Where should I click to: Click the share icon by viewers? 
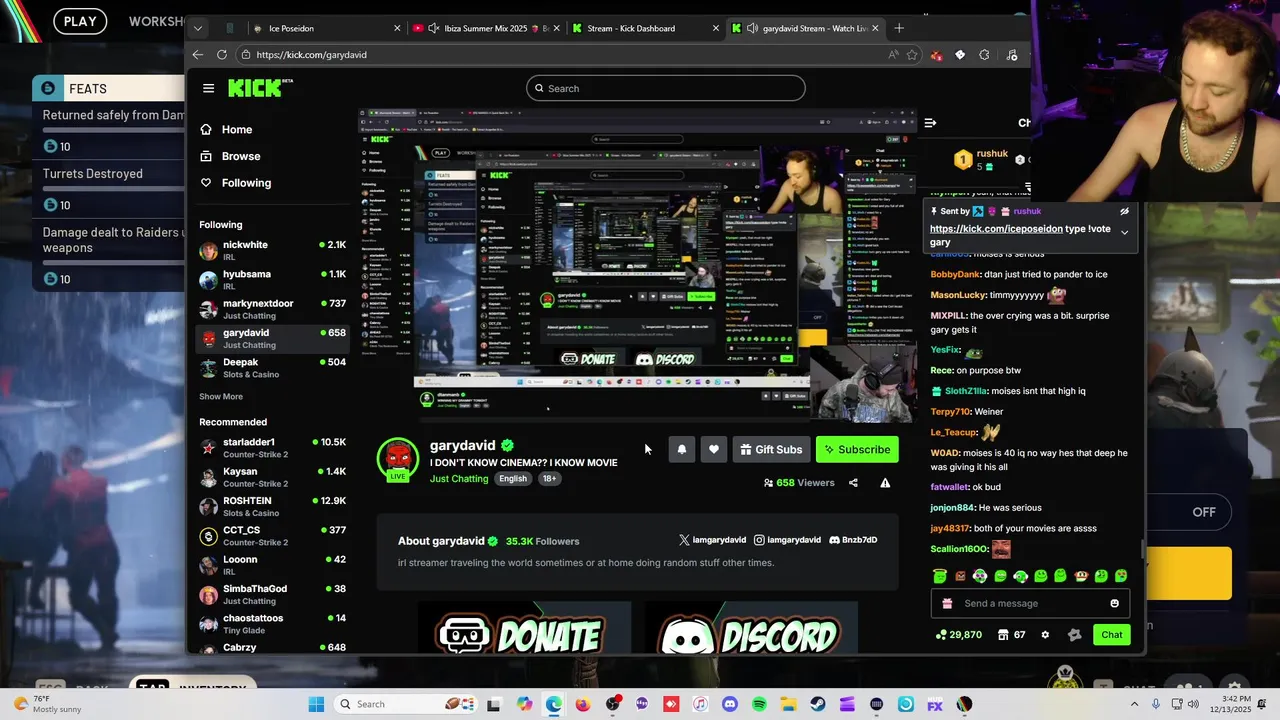pos(853,483)
